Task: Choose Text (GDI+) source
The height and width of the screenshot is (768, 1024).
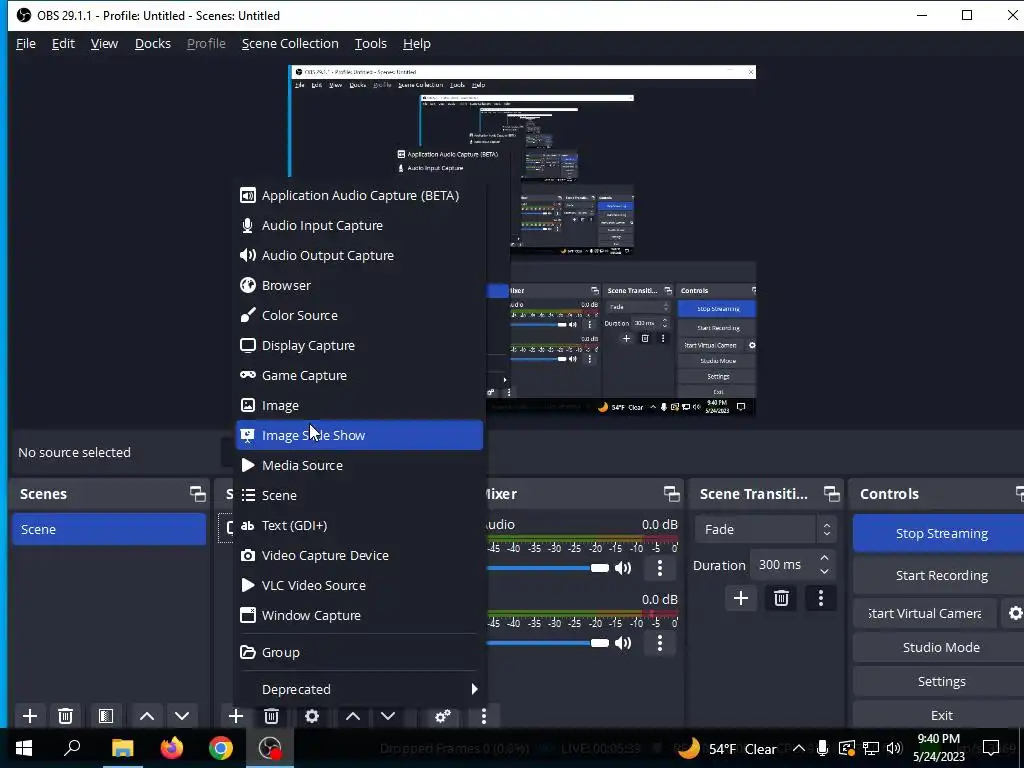Action: click(x=359, y=525)
